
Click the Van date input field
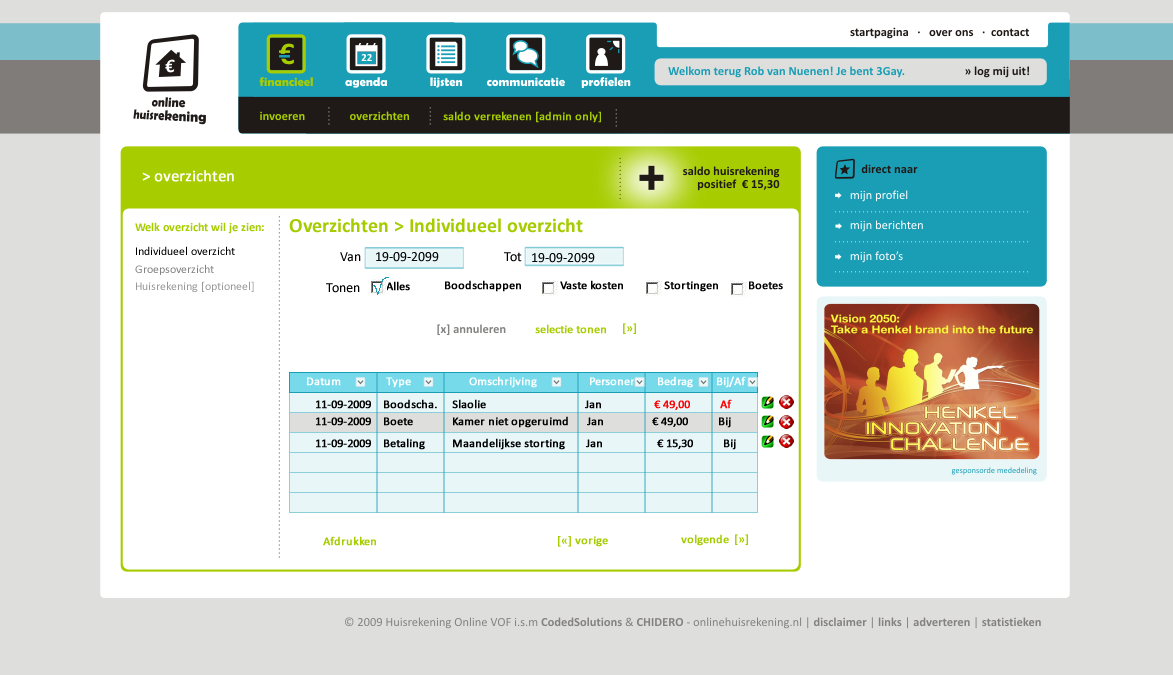click(x=414, y=257)
